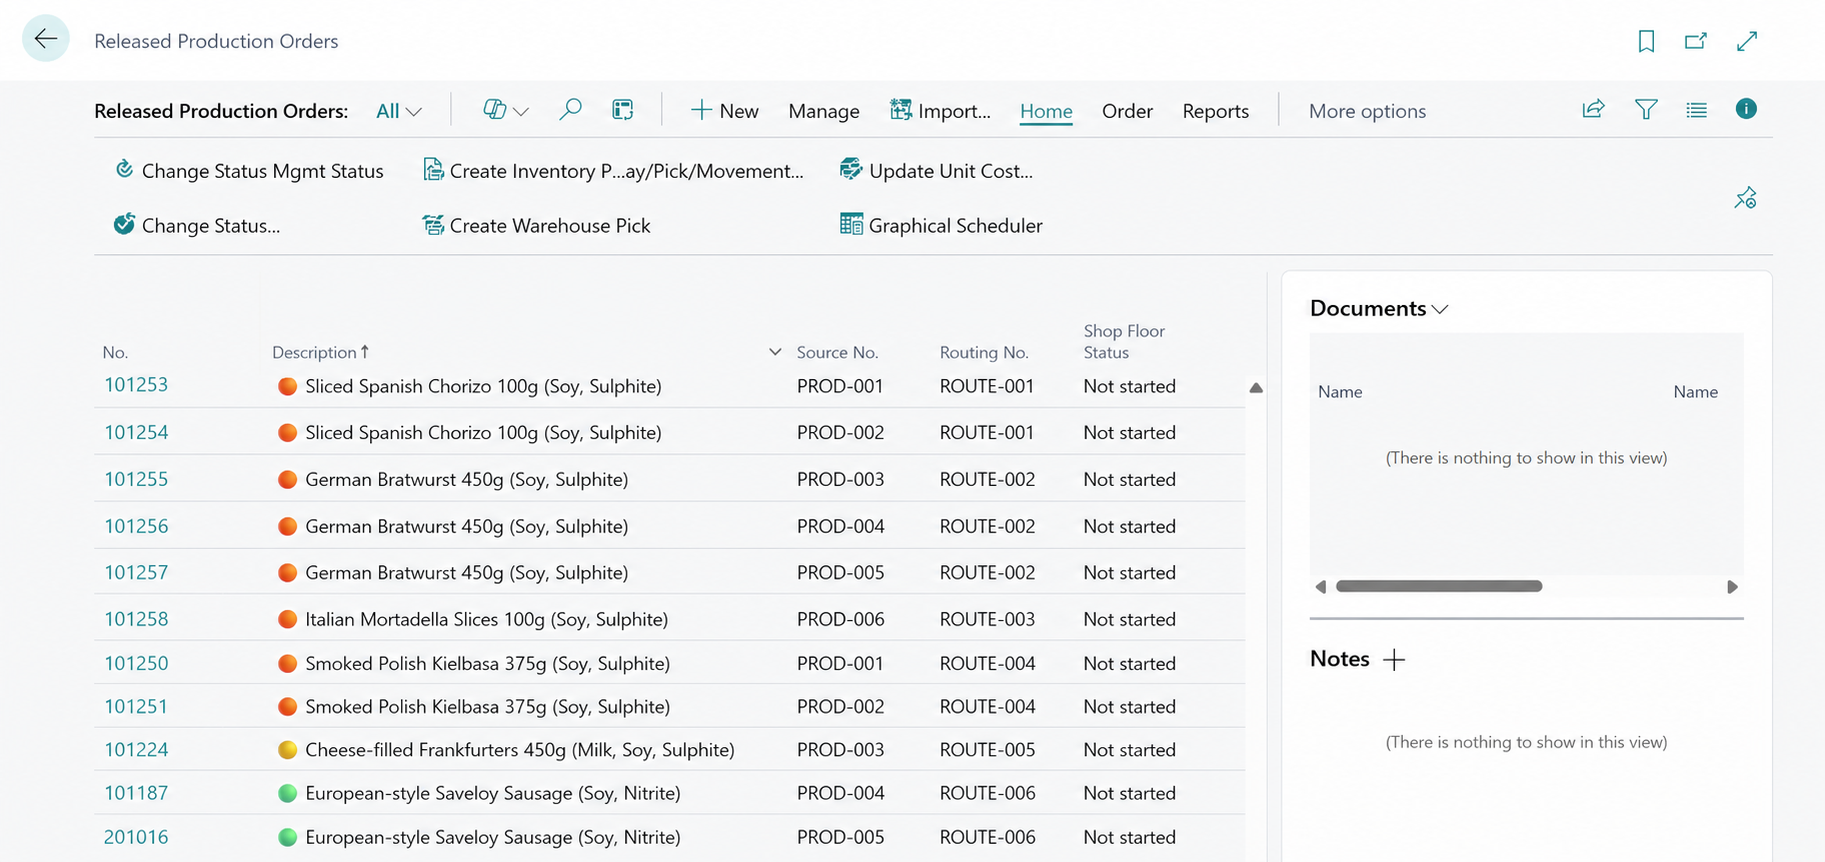Bookmark this page with the bookmark icon

point(1646,41)
